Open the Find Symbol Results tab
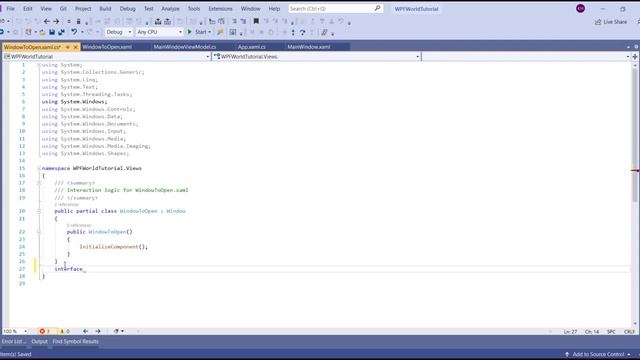The image size is (640, 360). pos(76,342)
